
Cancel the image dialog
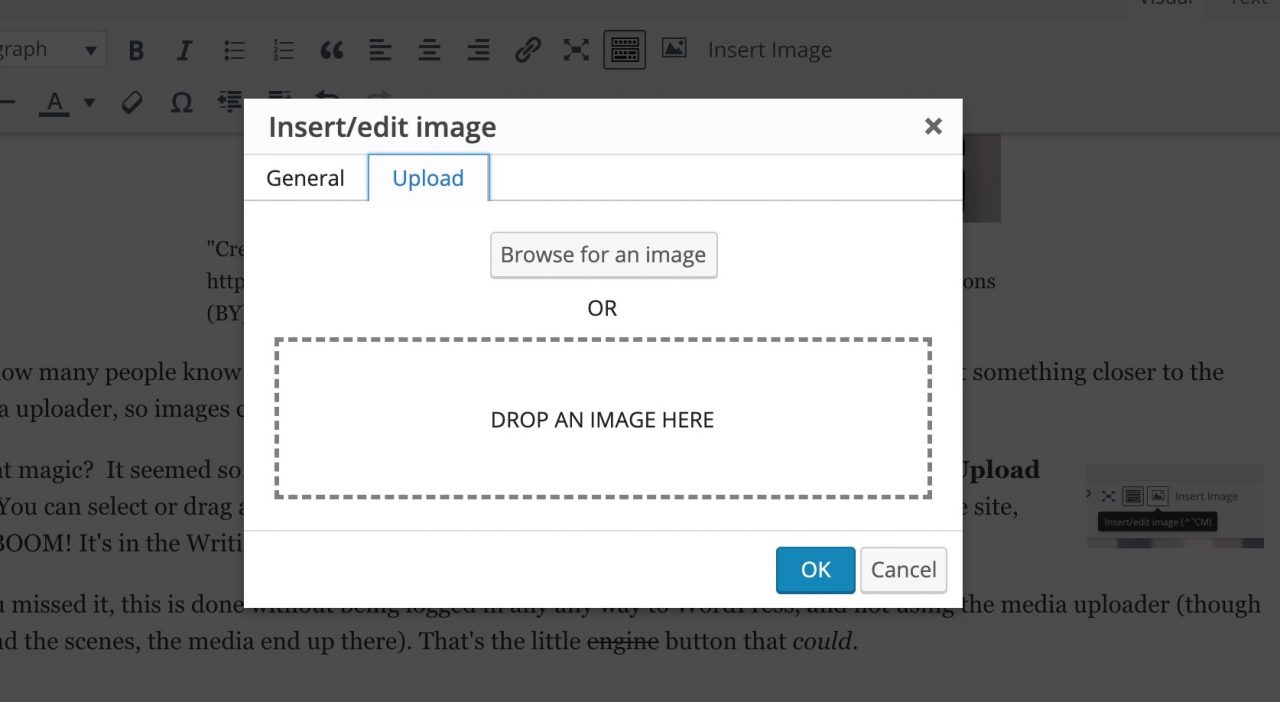pos(903,569)
